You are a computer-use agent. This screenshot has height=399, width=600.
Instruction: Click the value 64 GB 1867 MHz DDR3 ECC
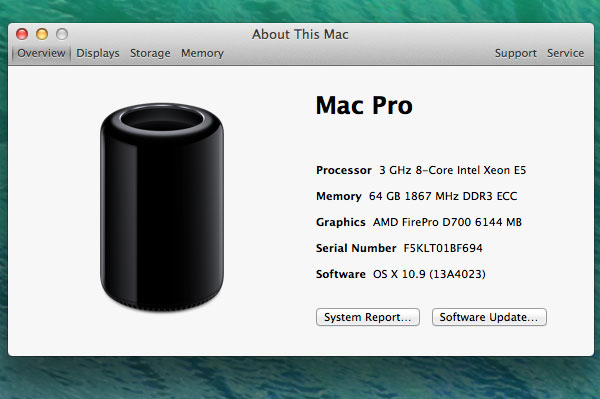(443, 196)
